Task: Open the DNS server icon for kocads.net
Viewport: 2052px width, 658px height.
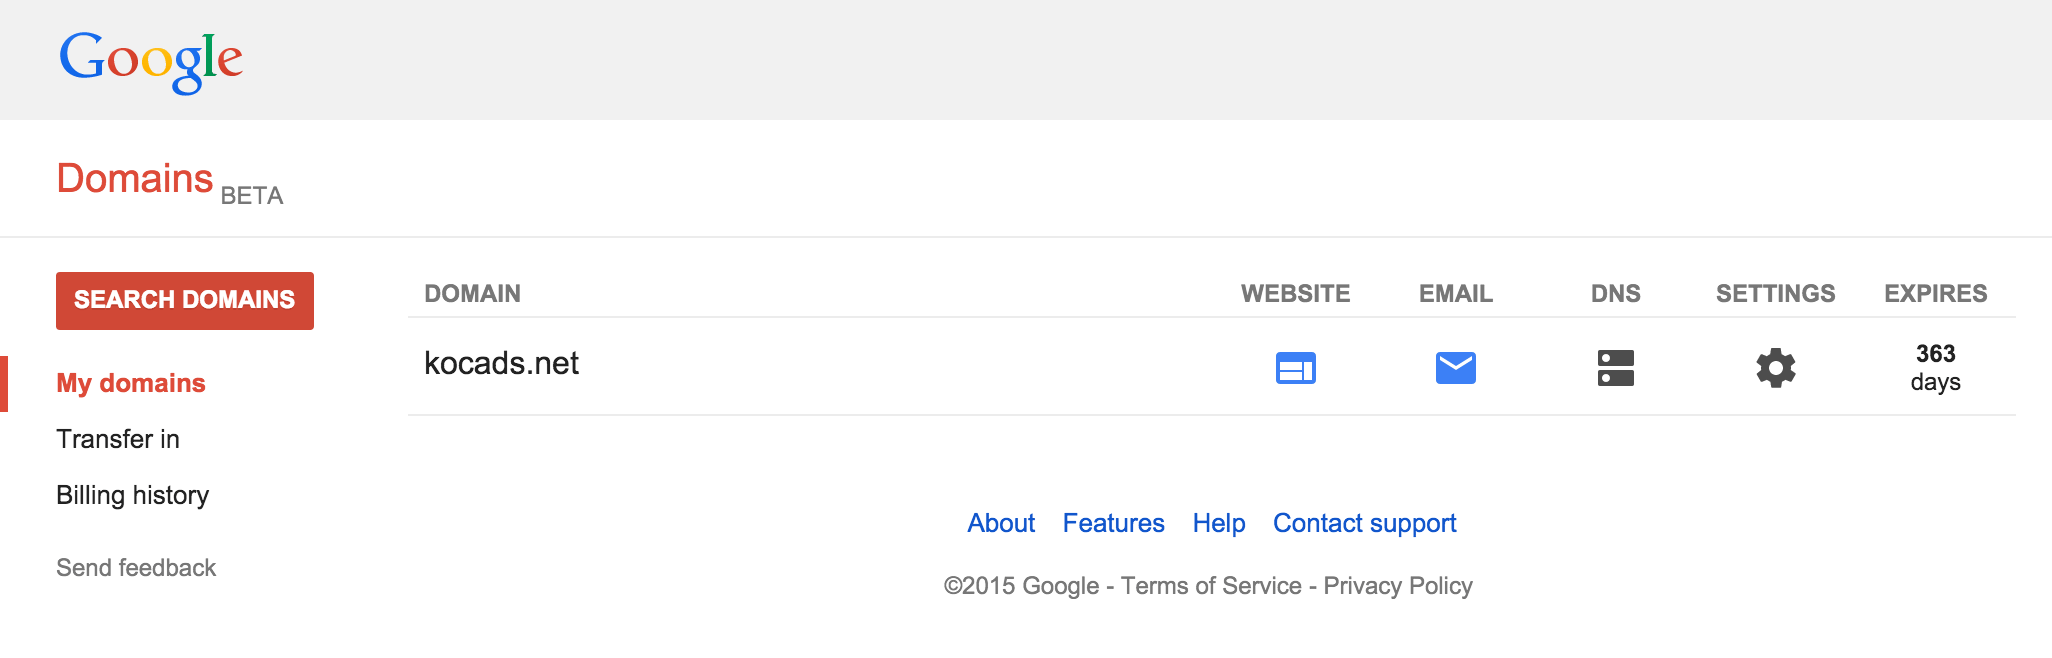Action: pyautogui.click(x=1616, y=368)
